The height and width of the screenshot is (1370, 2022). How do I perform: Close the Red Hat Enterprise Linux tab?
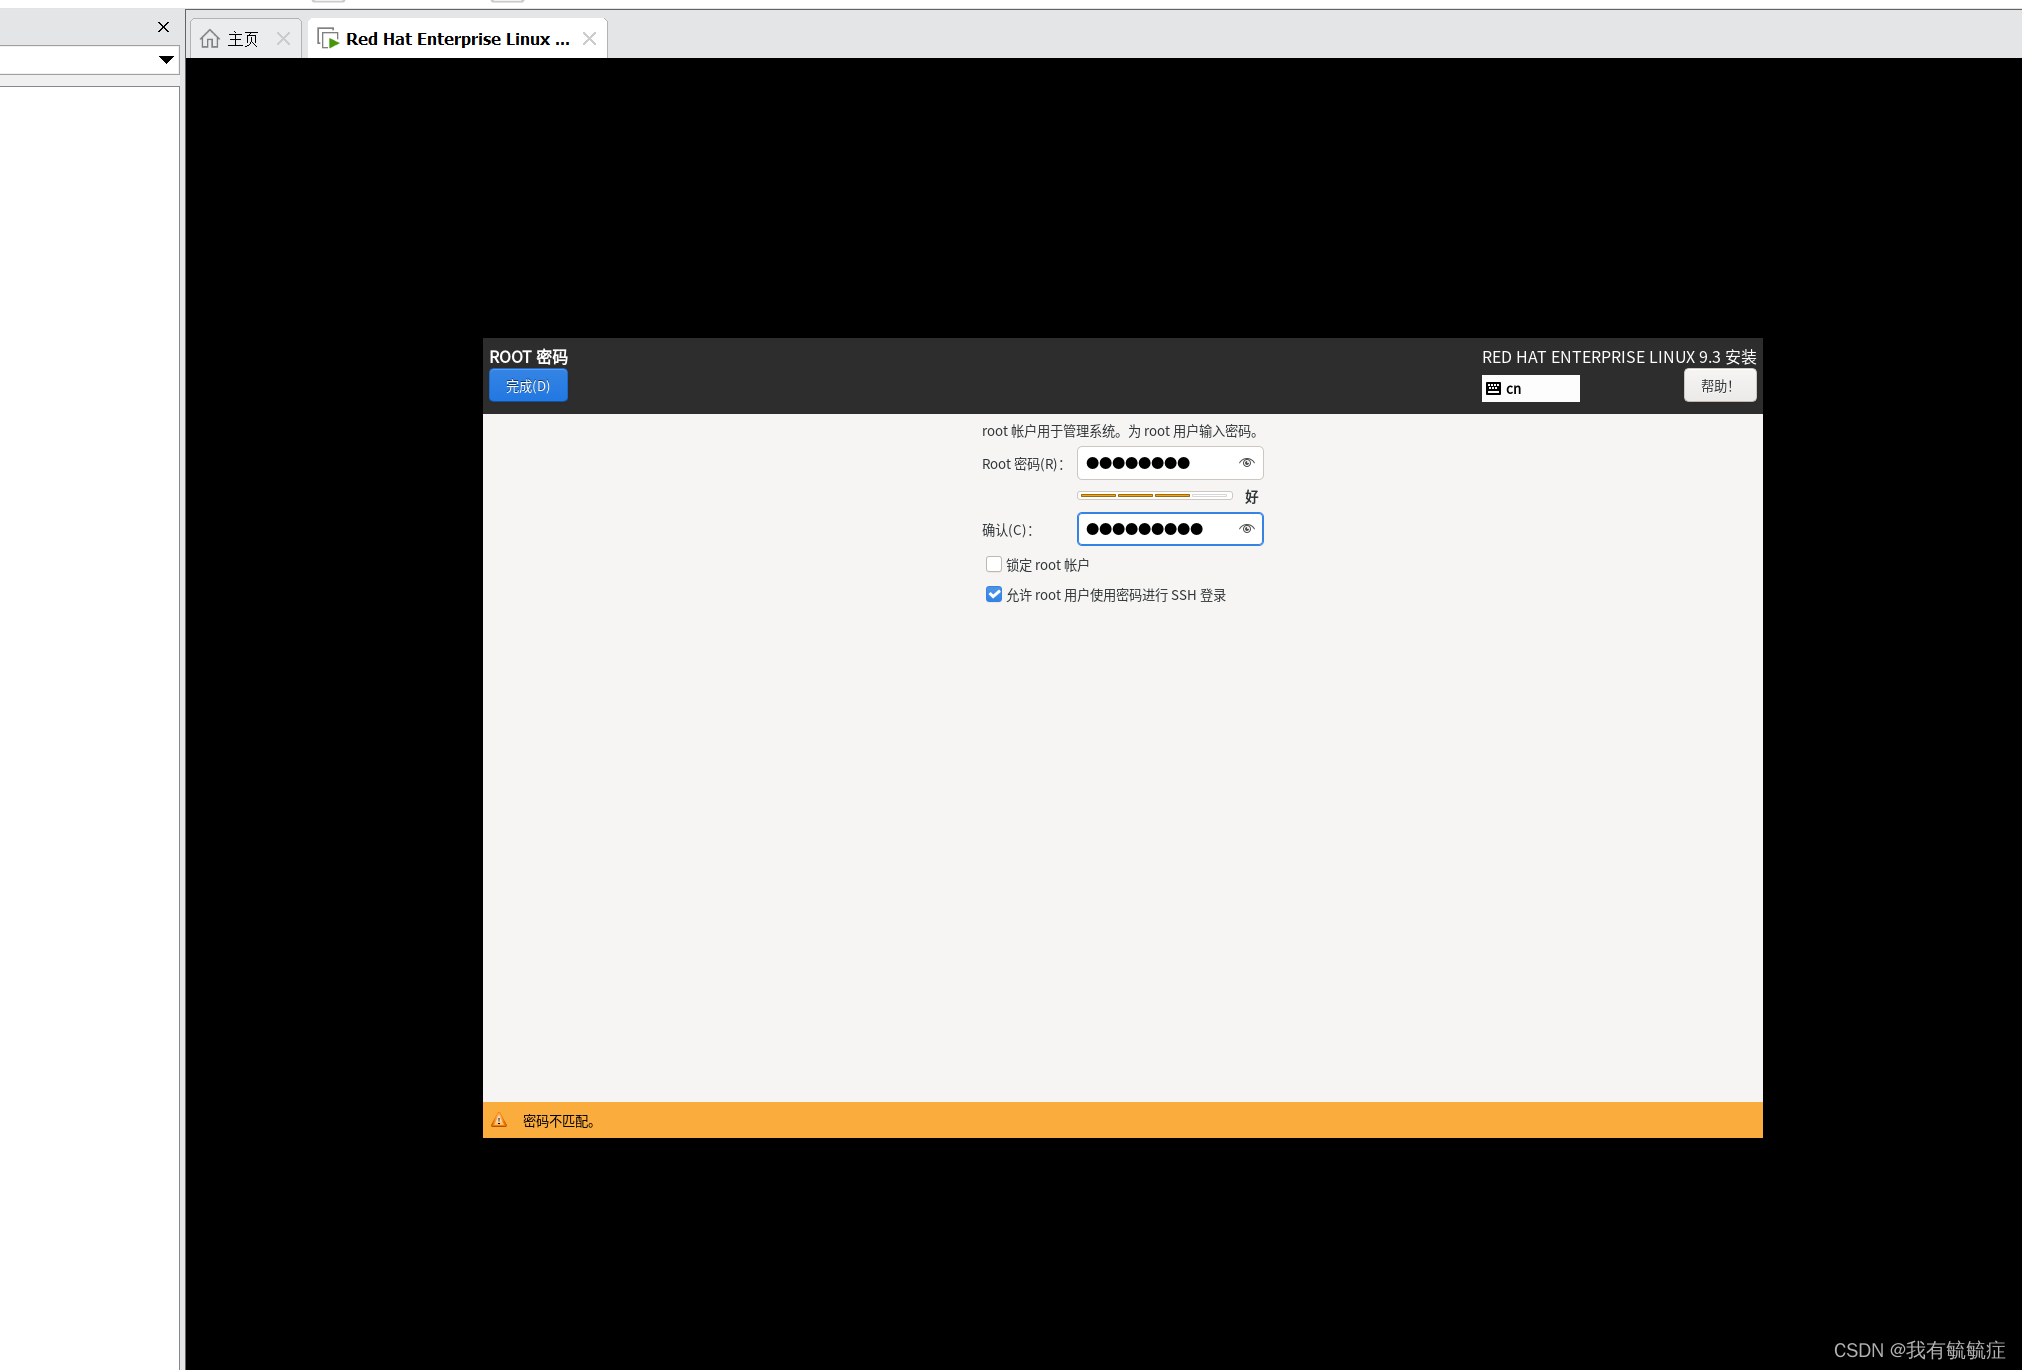point(589,39)
